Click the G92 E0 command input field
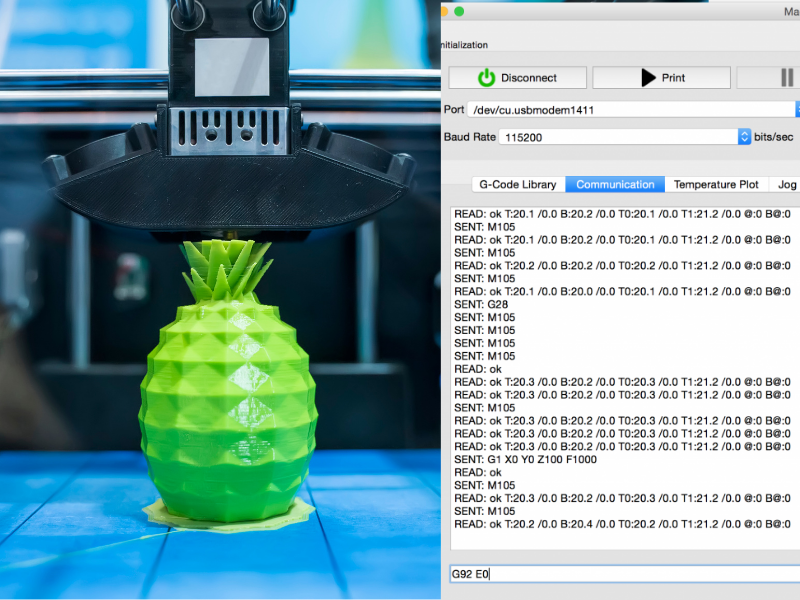 [x=620, y=574]
